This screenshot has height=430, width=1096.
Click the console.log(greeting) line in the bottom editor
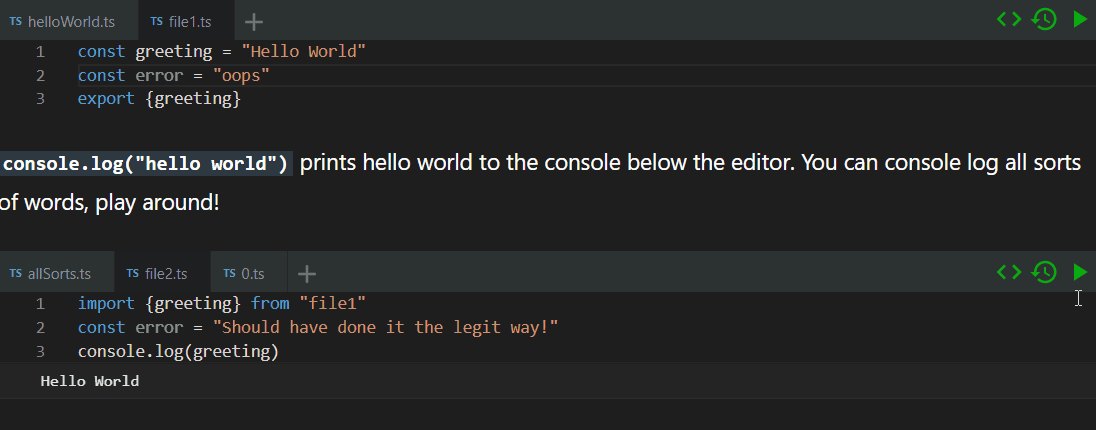(178, 351)
